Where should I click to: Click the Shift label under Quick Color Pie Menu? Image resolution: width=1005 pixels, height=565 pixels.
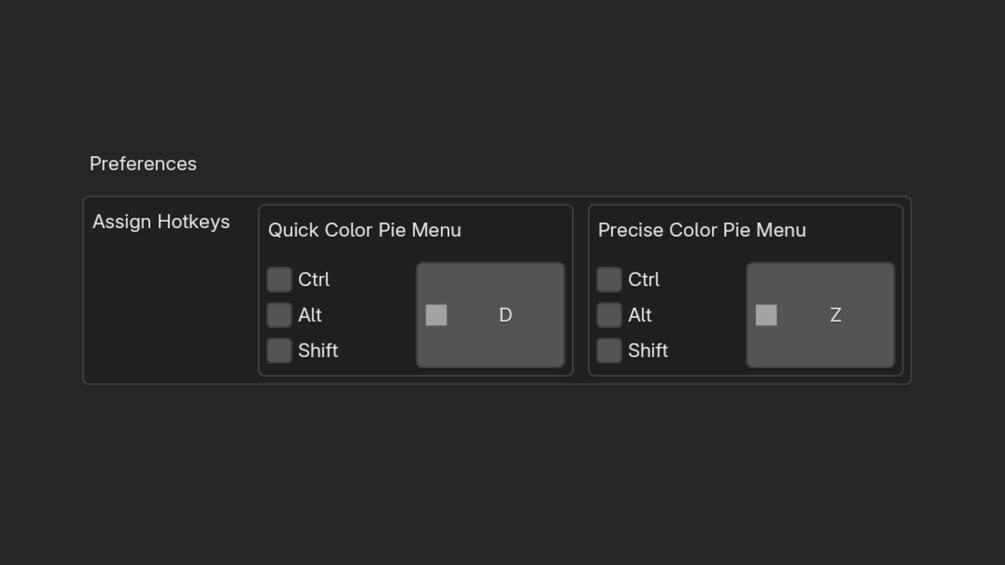coord(318,350)
